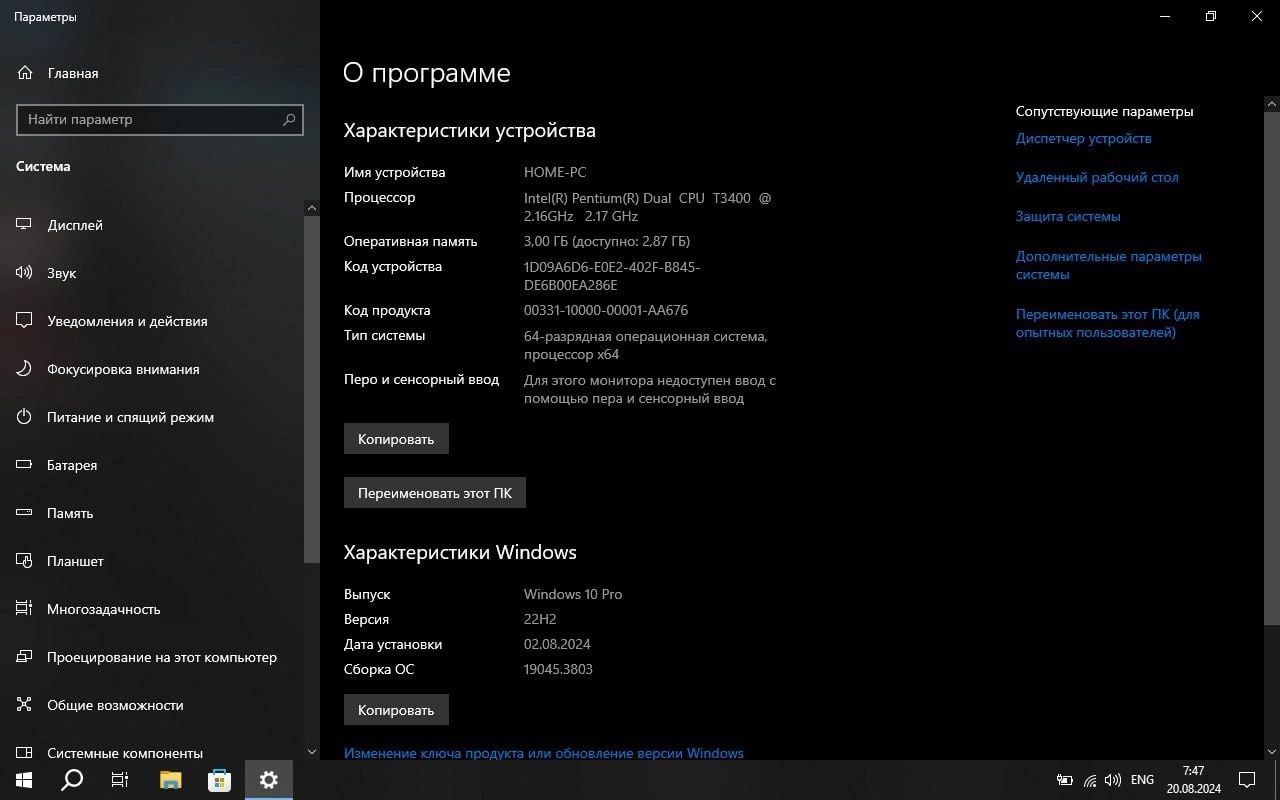This screenshot has width=1280, height=800.
Task: Click Копировать under Характеристики Windows
Action: pyautogui.click(x=396, y=710)
